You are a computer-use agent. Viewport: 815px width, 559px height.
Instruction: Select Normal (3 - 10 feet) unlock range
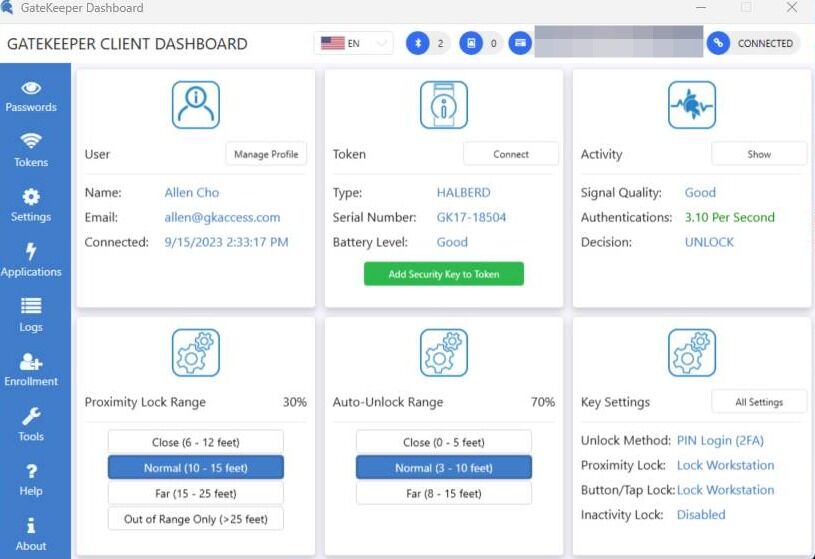tap(444, 467)
